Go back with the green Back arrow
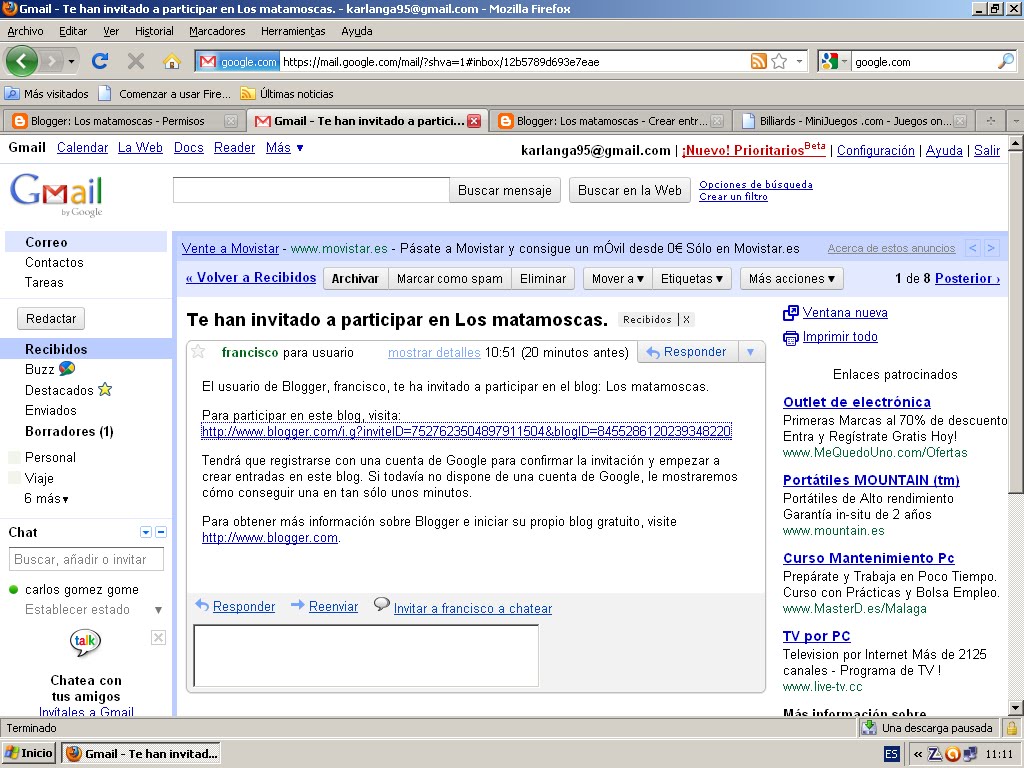This screenshot has width=1024, height=768. 22,61
